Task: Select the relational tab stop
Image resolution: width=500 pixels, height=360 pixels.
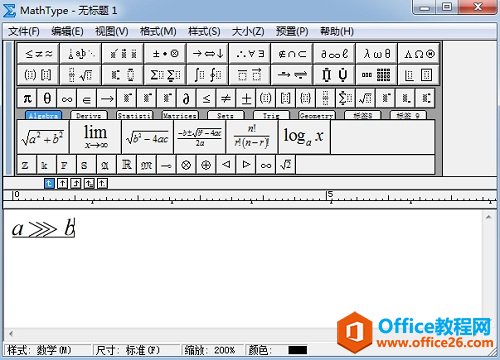Action: [x=89, y=183]
